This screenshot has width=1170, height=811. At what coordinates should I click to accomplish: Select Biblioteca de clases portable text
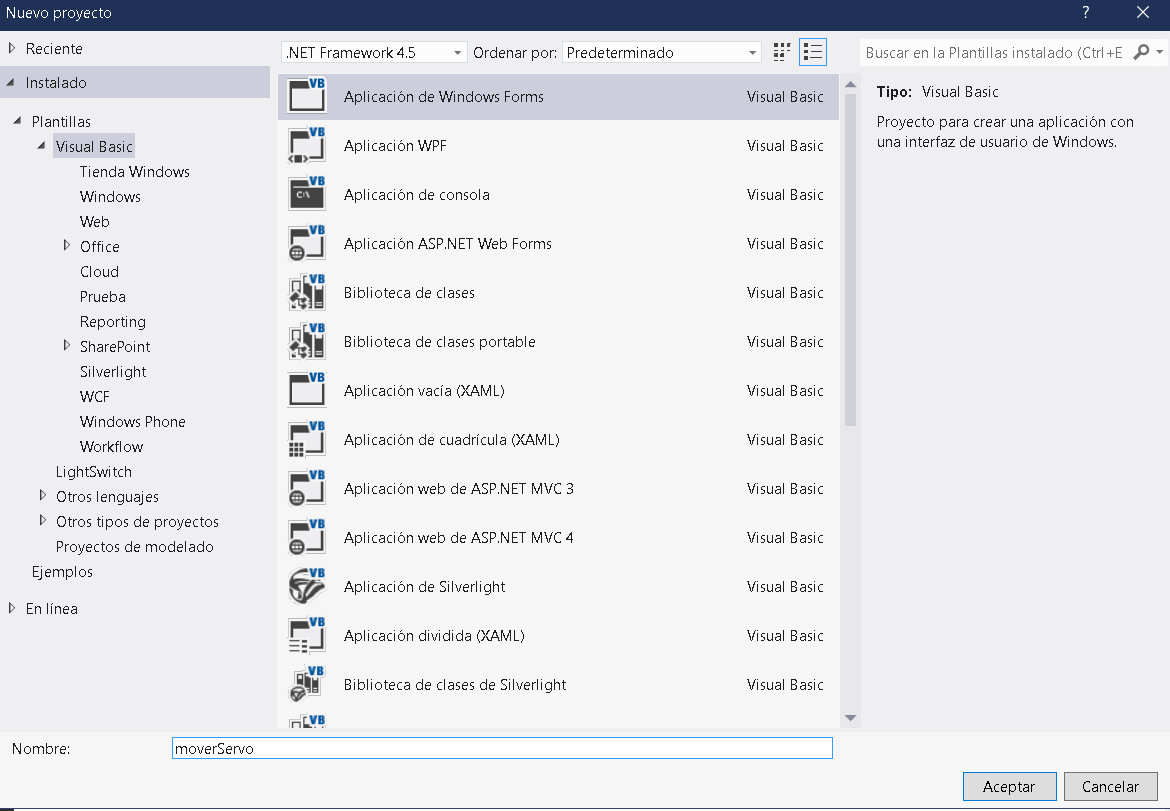(x=439, y=342)
